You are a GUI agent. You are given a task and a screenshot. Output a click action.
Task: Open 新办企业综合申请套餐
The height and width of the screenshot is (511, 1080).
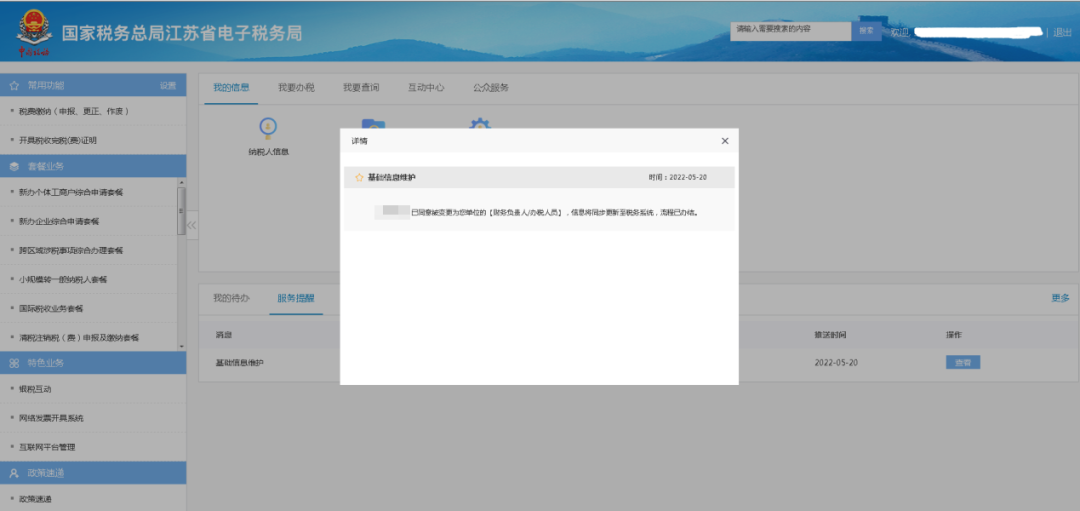click(59, 222)
